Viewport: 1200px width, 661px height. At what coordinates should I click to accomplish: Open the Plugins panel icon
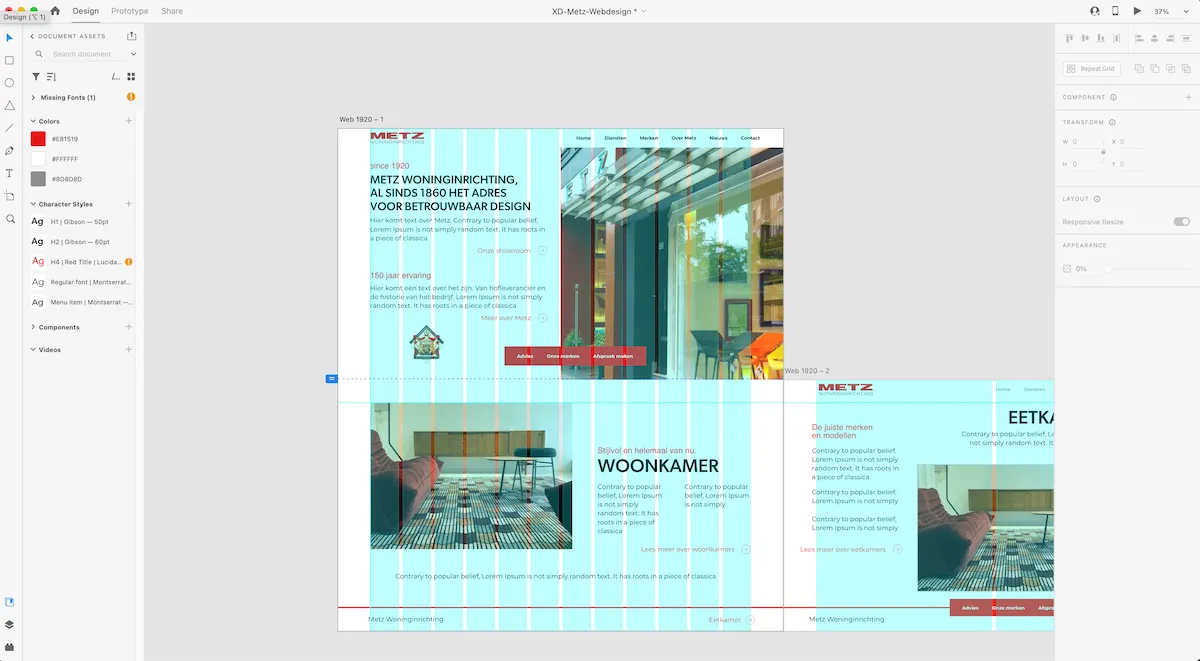tap(10, 647)
